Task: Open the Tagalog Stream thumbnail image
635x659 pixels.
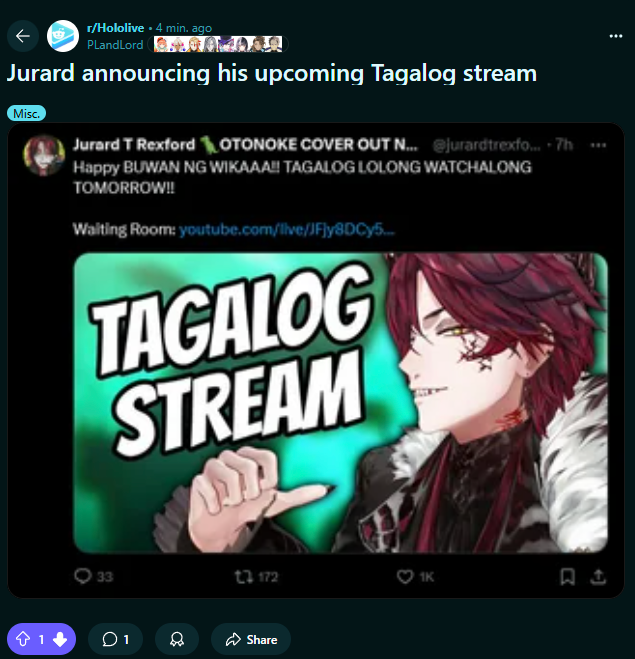Action: click(340, 403)
